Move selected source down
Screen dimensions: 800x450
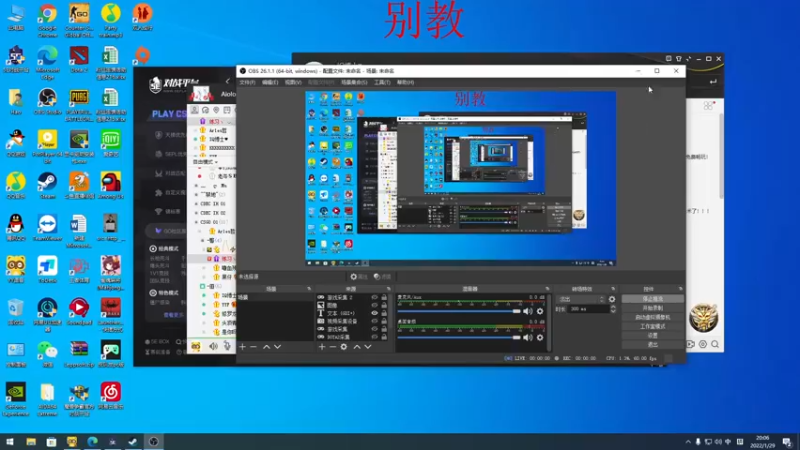click(x=368, y=347)
